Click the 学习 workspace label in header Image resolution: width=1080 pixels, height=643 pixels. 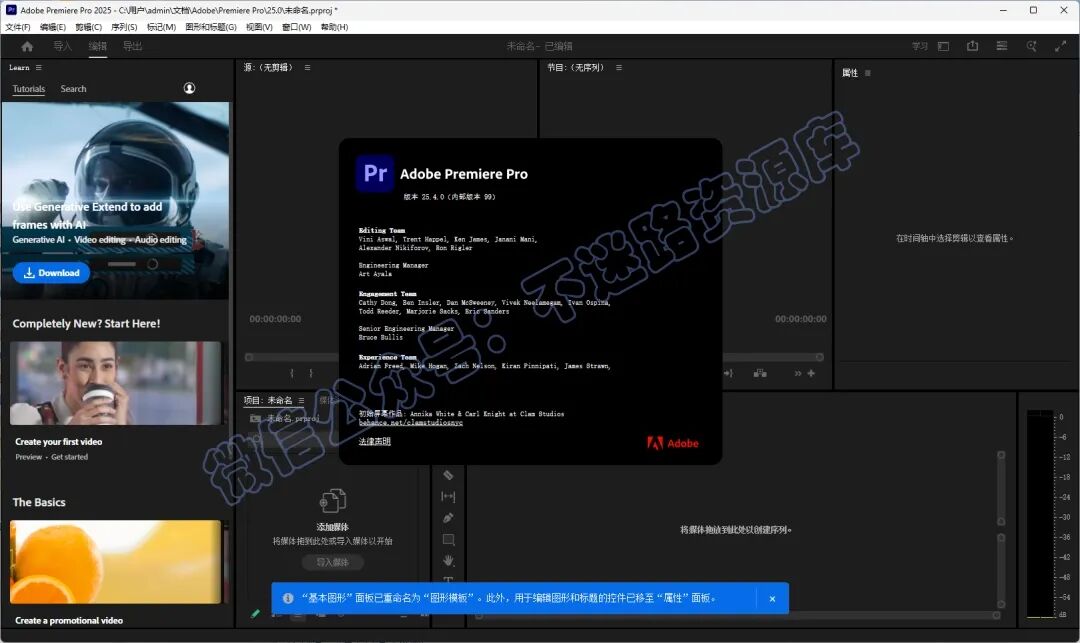pos(920,46)
